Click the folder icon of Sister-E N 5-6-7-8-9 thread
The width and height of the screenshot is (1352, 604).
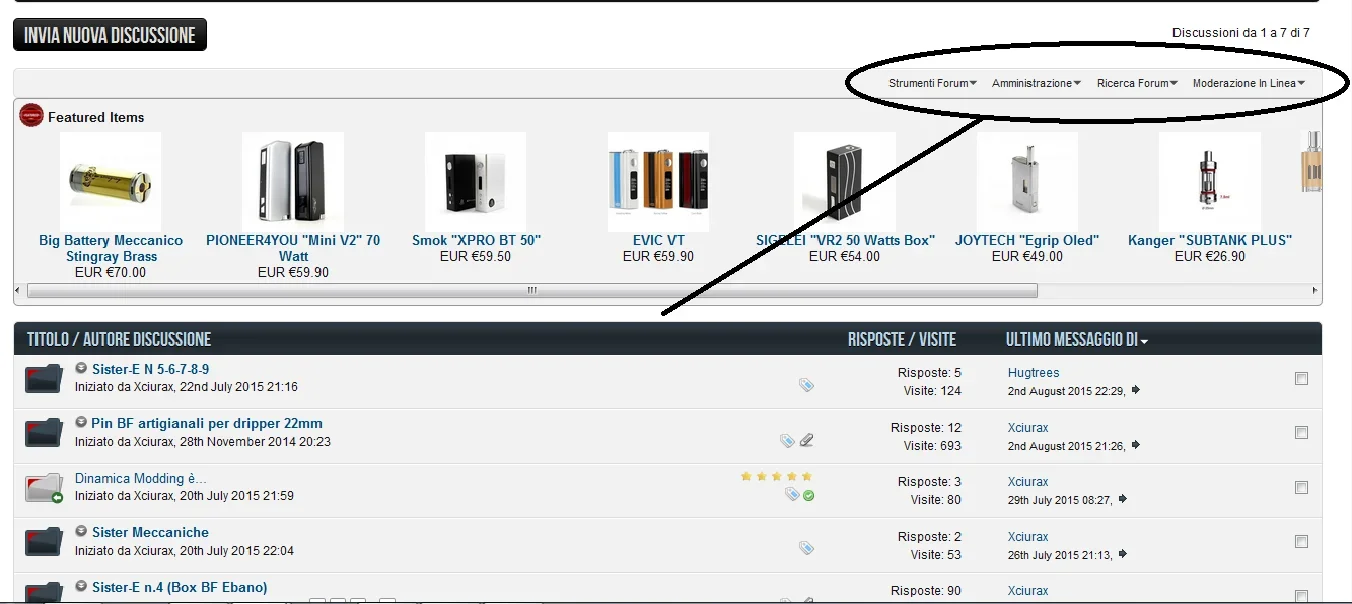click(x=44, y=380)
